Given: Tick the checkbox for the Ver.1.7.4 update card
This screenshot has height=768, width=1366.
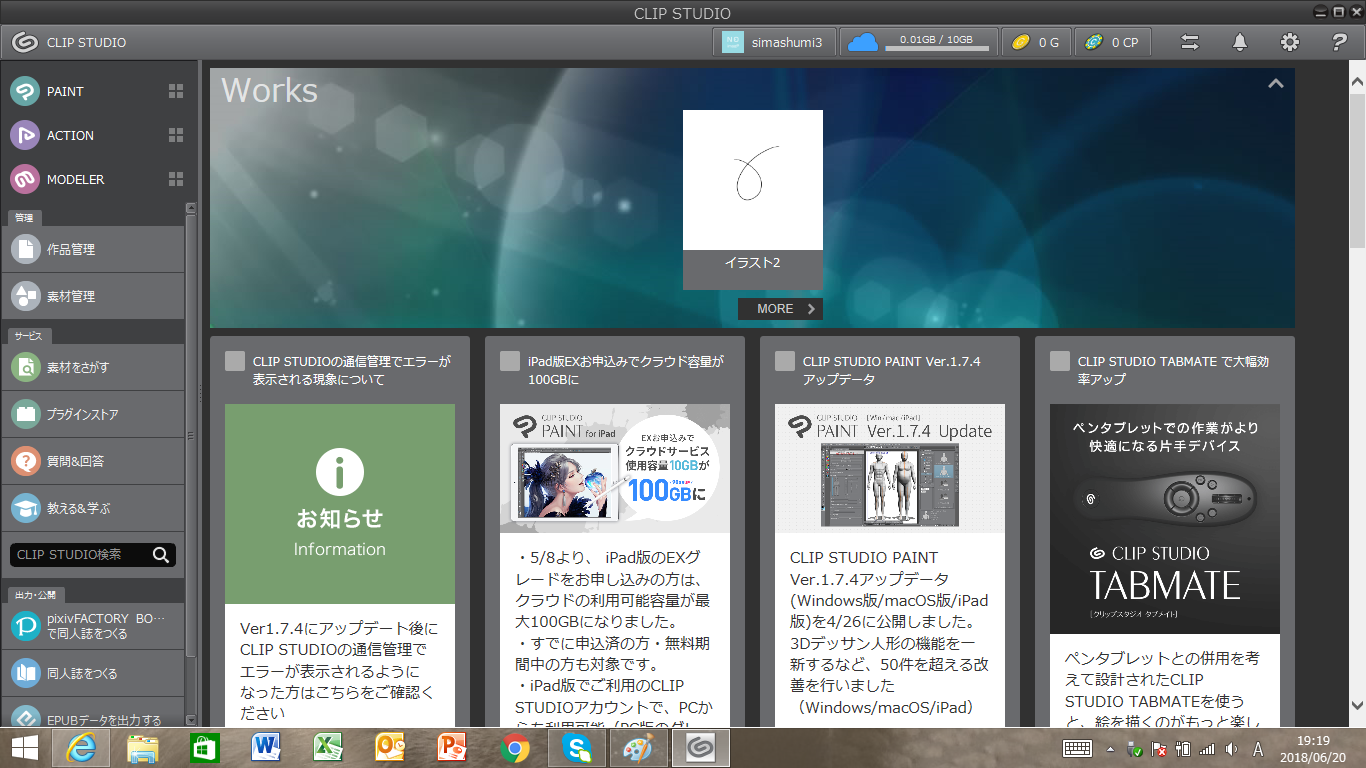Looking at the screenshot, I should (x=785, y=361).
